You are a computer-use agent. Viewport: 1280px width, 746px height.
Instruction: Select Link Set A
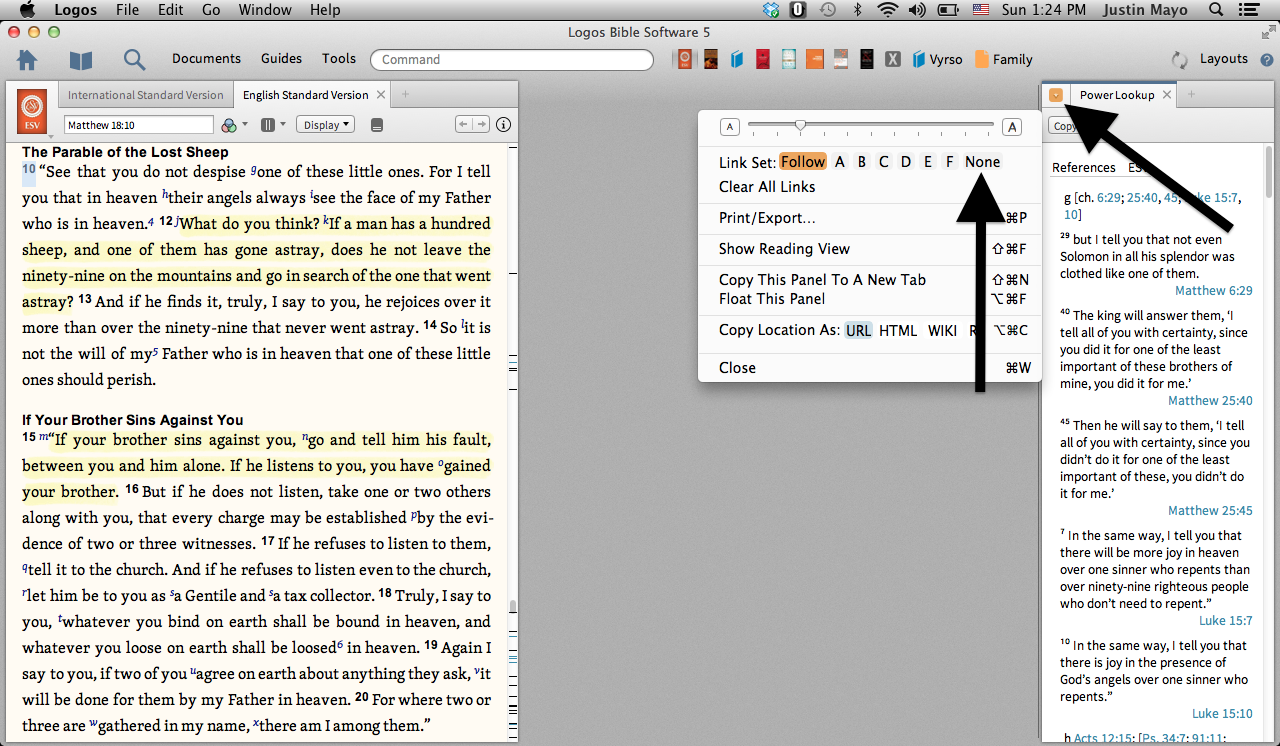coord(840,162)
